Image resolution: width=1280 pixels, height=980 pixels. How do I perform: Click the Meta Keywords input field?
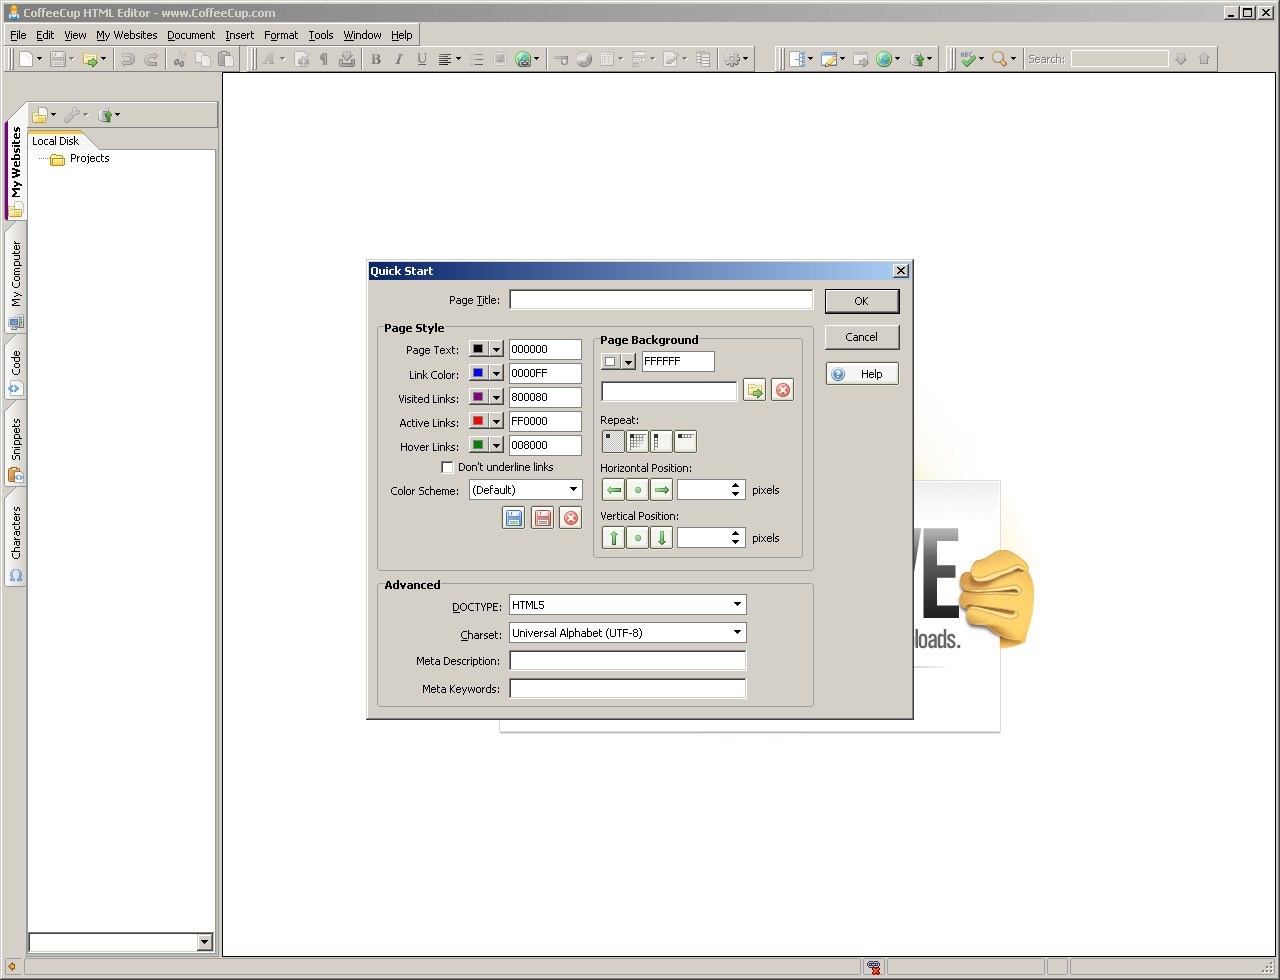(628, 688)
